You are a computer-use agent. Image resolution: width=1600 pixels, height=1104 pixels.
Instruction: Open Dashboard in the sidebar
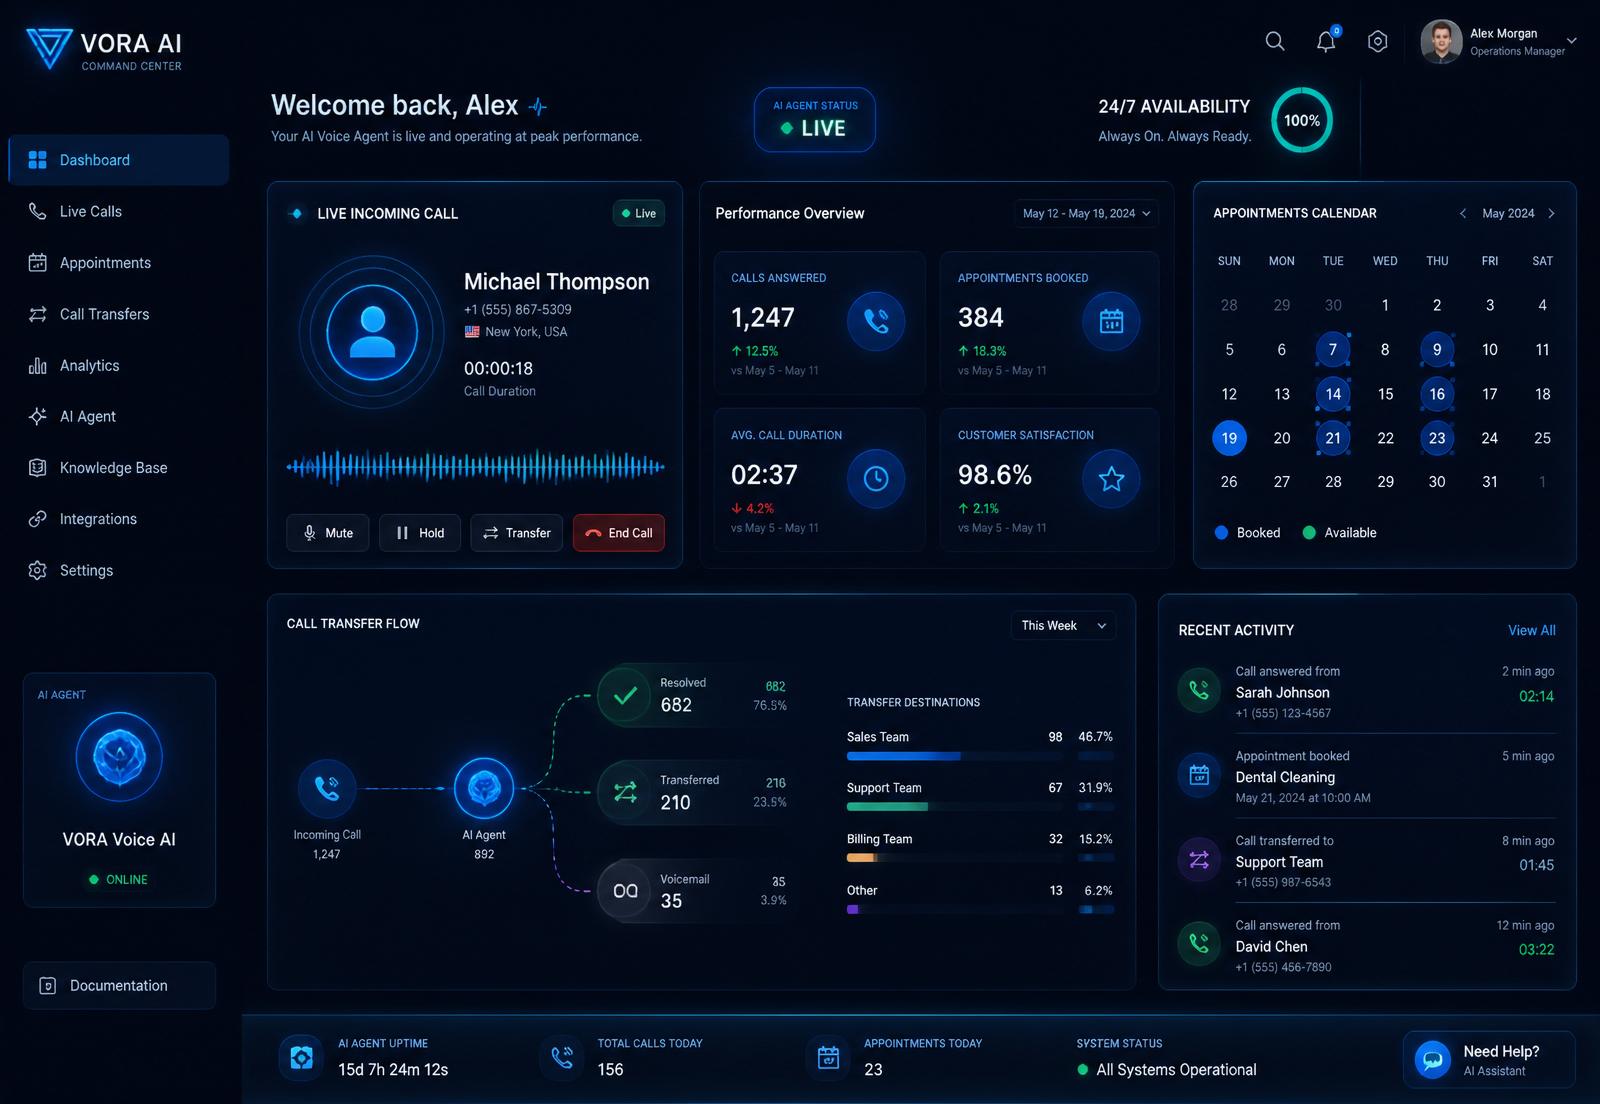(x=119, y=160)
